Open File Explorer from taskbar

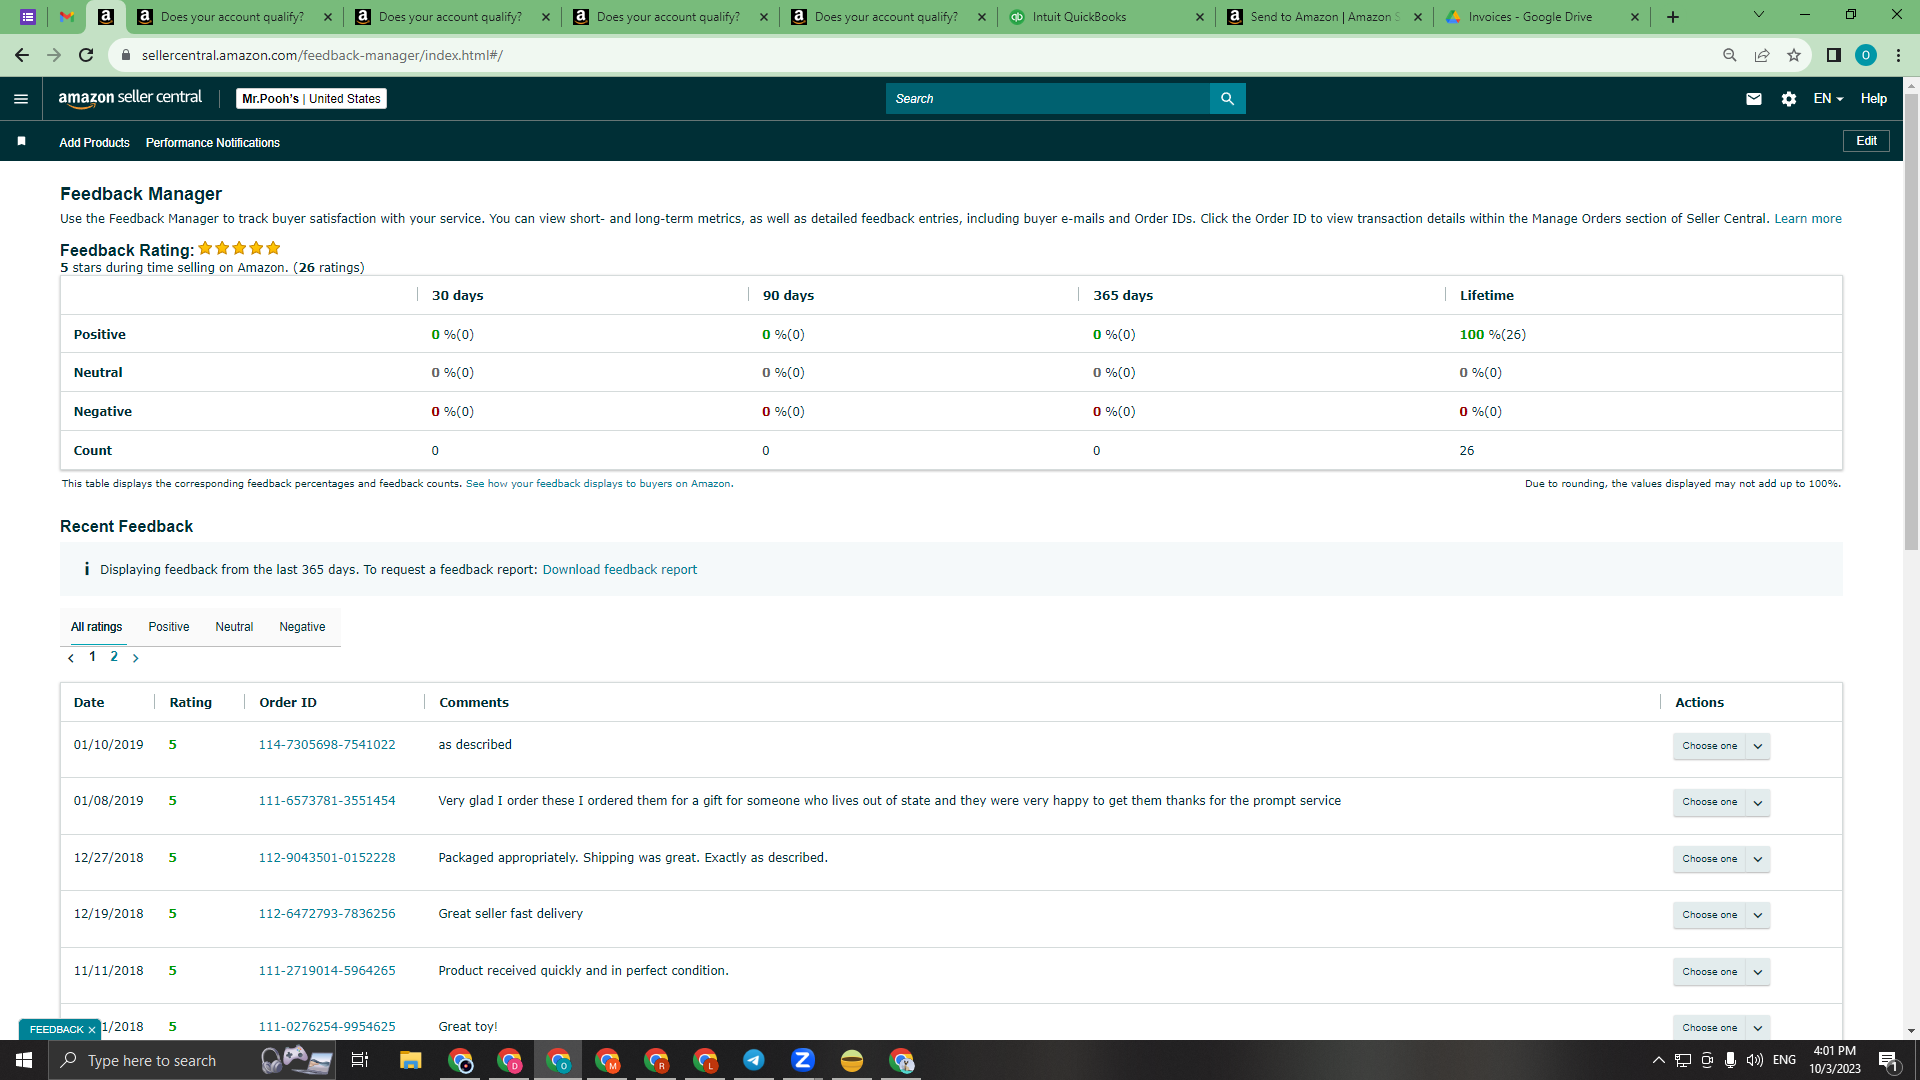click(410, 1060)
